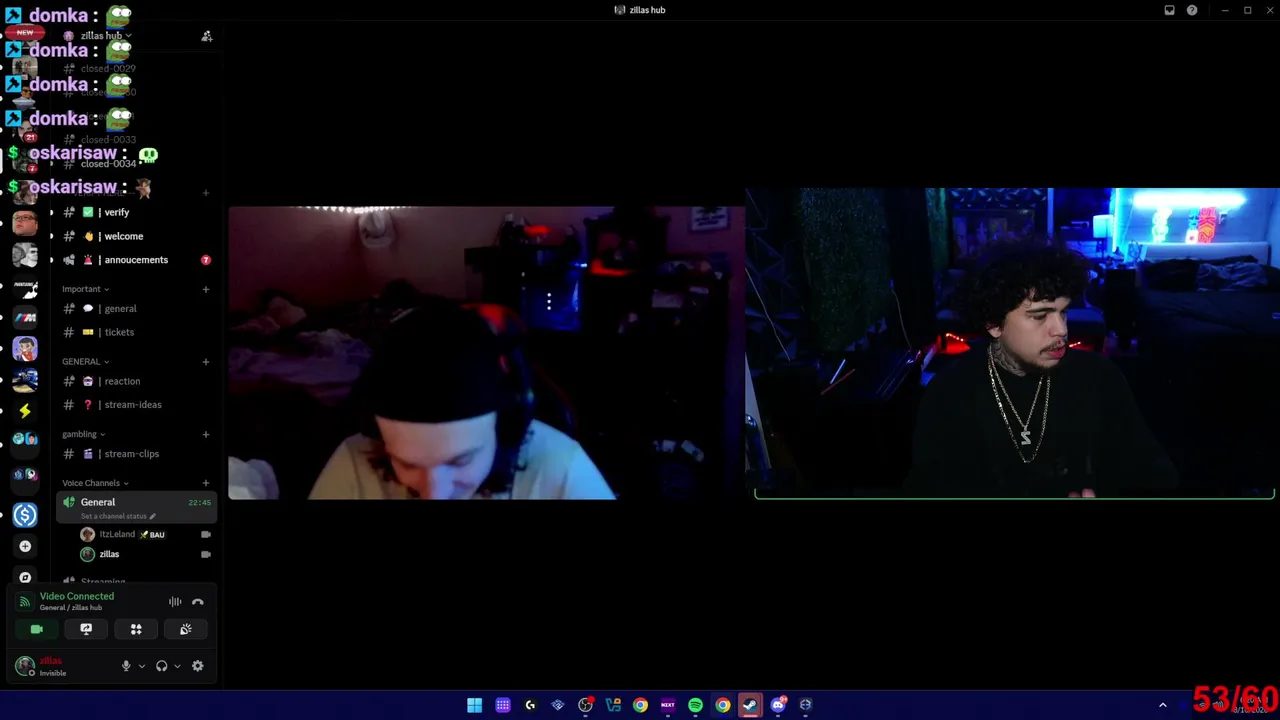Open the welcome channel
Screen dimensions: 1280x720
pos(136,236)
